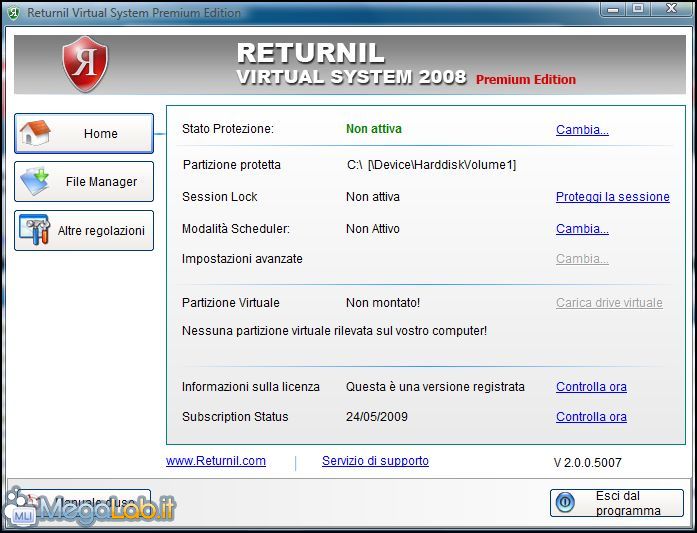Click the 'Non Attivo' scheduler status
Viewport: 697px width, 533px height.
pos(373,228)
